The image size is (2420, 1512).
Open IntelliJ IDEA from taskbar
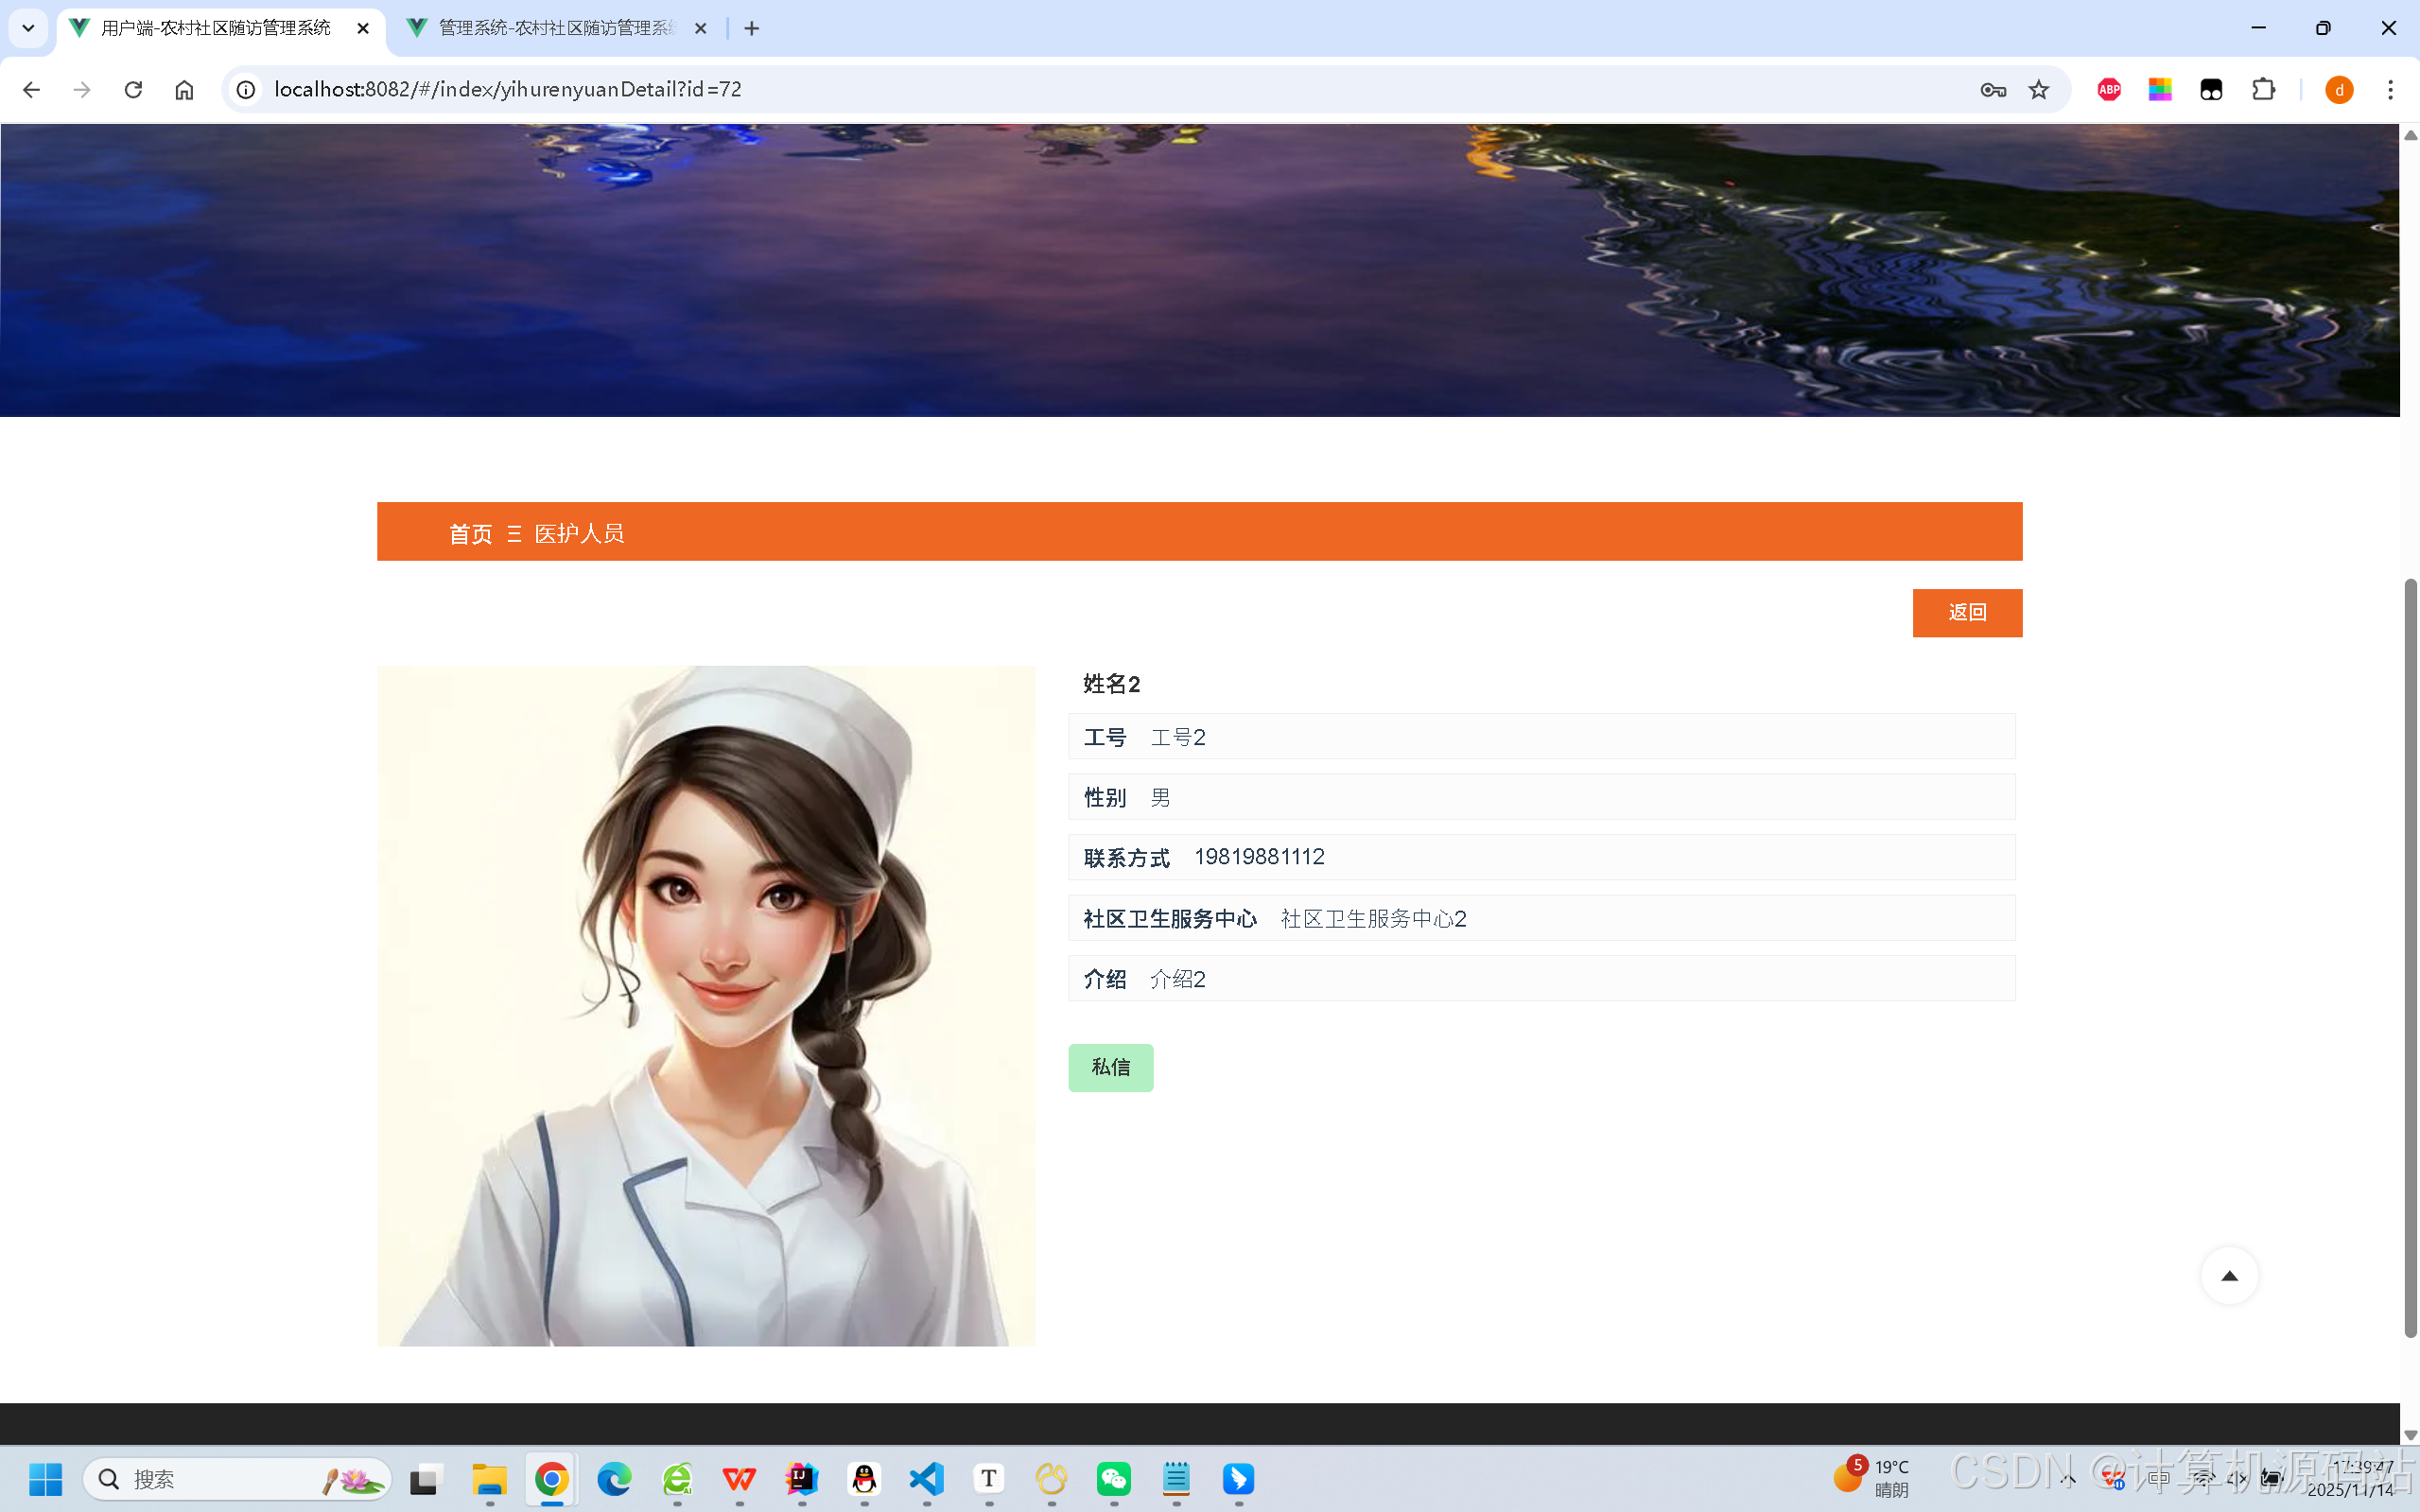[802, 1479]
